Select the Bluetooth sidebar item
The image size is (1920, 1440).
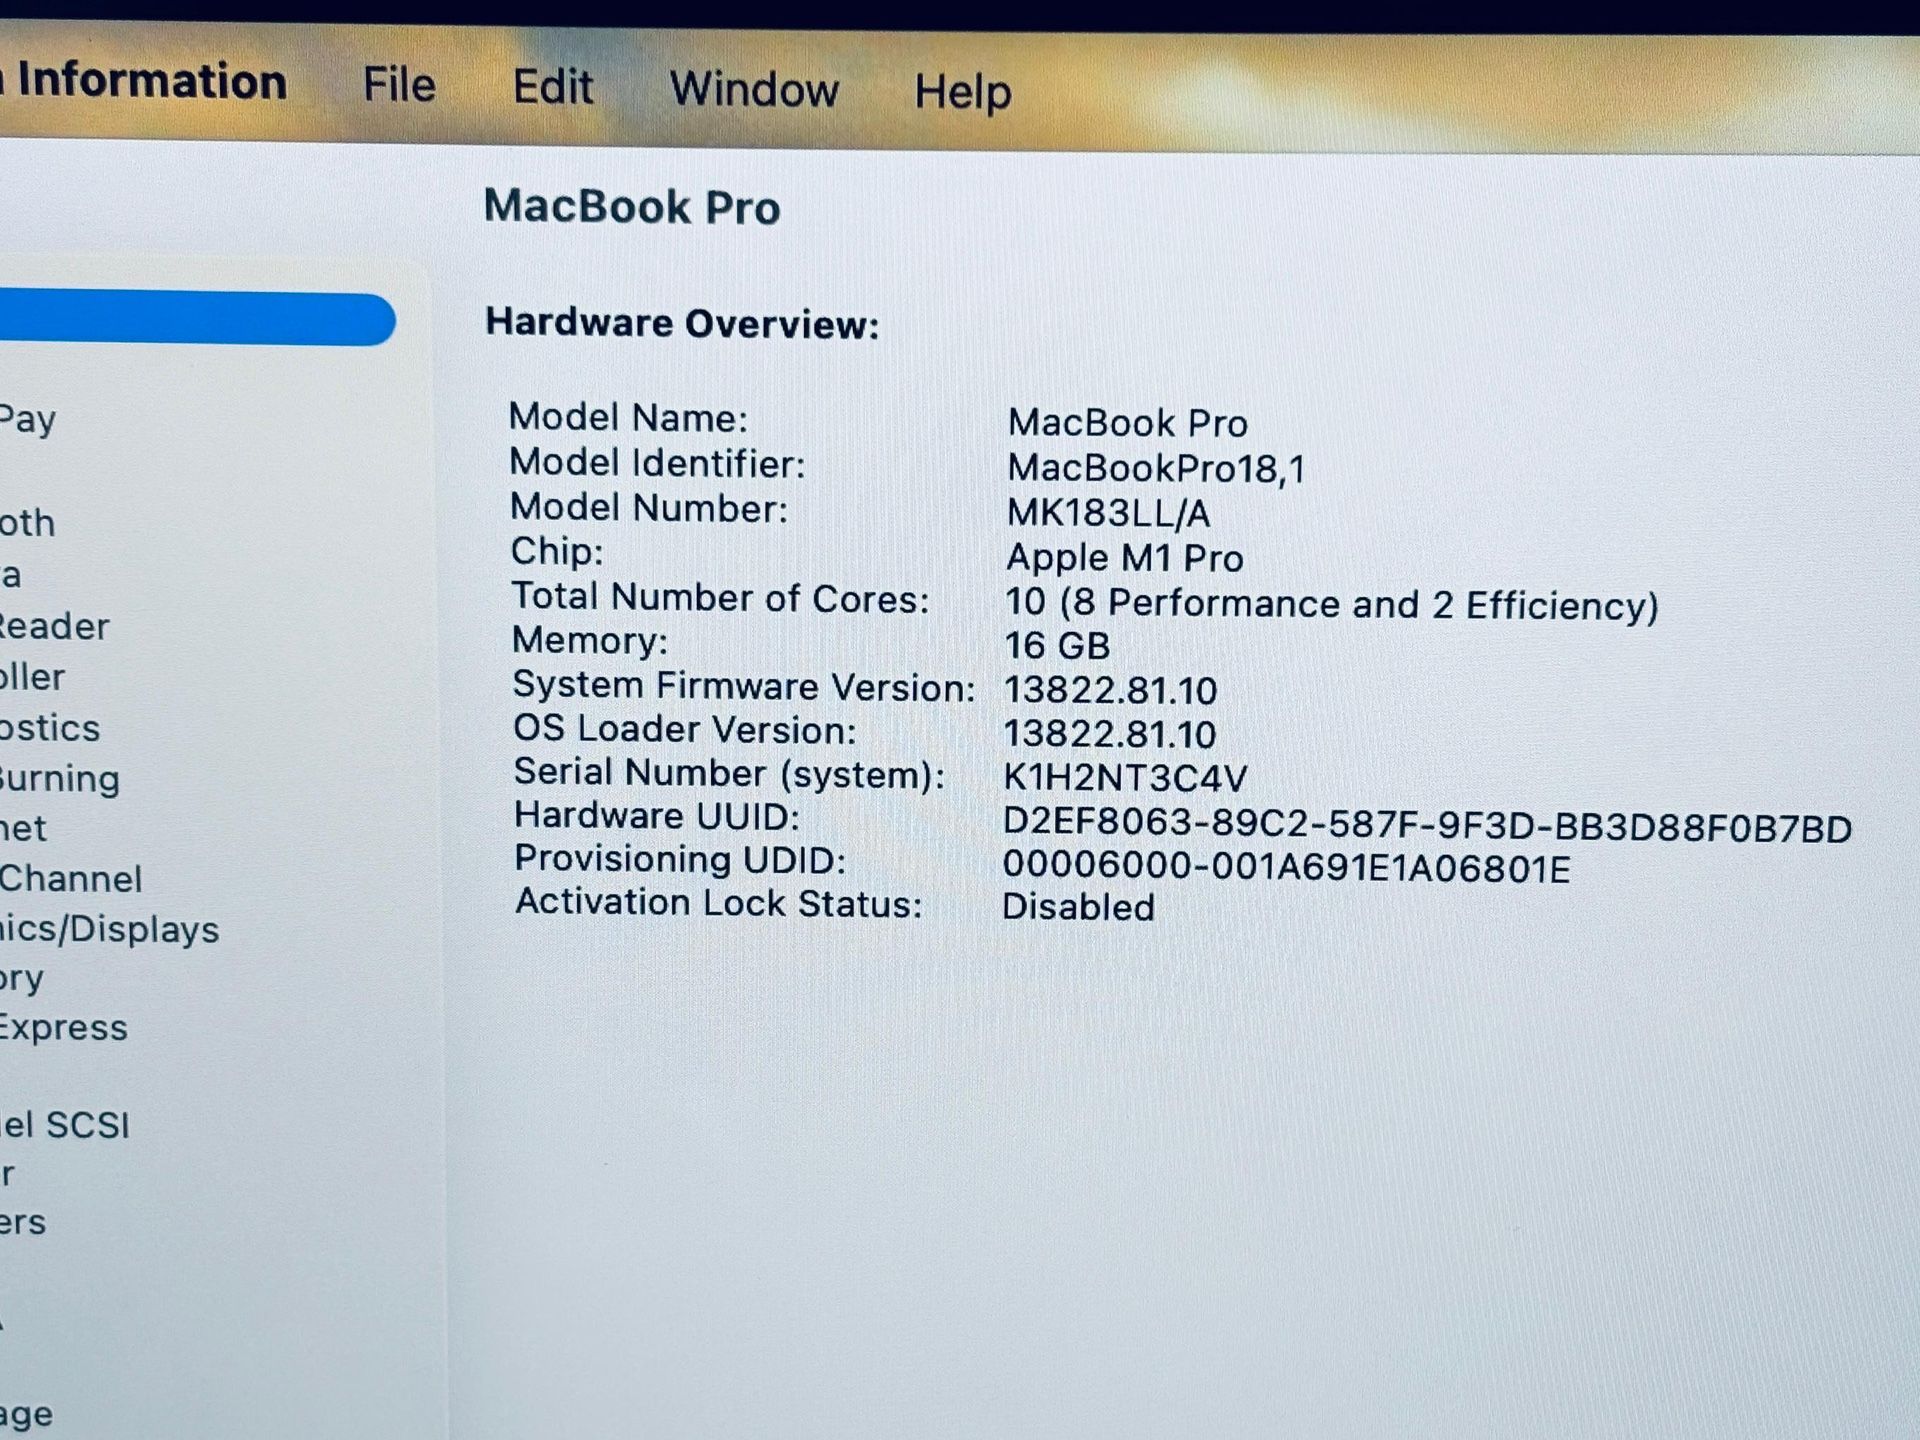point(28,523)
